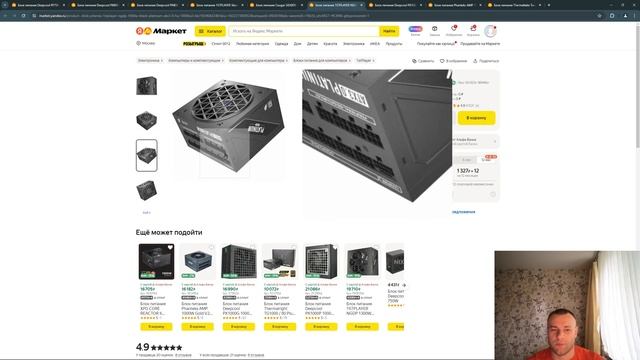Click the browser address bar
Viewport: 640px width, 360px height.
click(x=314, y=16)
